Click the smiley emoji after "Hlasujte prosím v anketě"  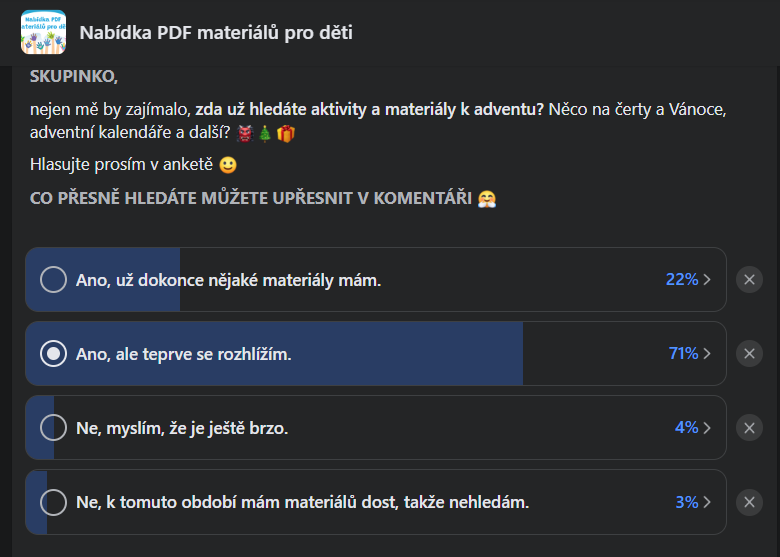click(x=228, y=165)
